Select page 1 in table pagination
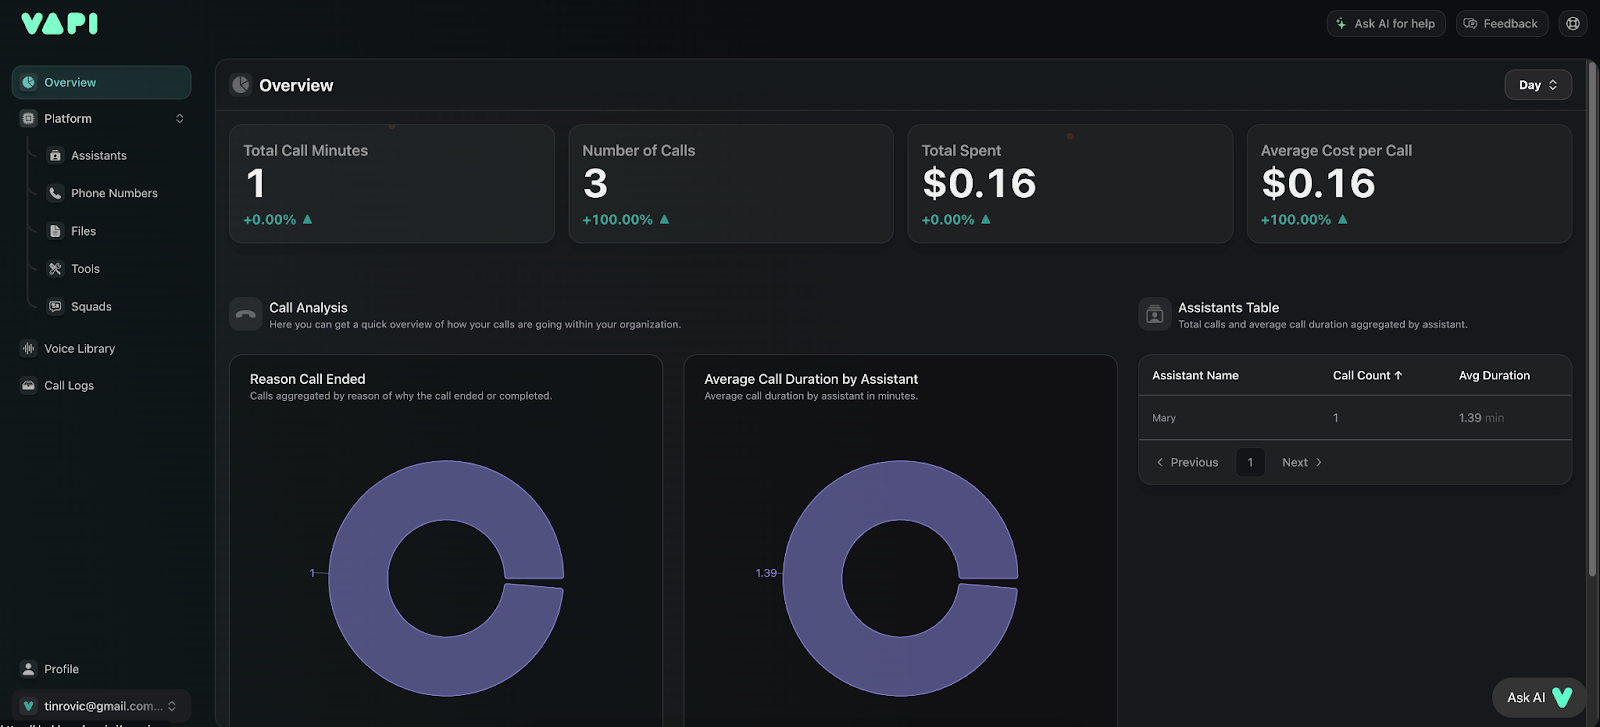1600x727 pixels. (1250, 462)
